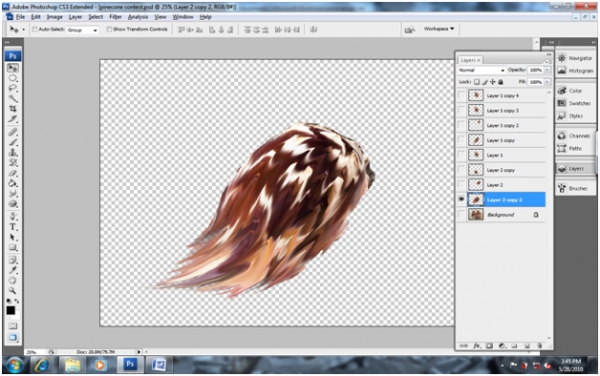Select the Paint Bucket tool

[13, 184]
